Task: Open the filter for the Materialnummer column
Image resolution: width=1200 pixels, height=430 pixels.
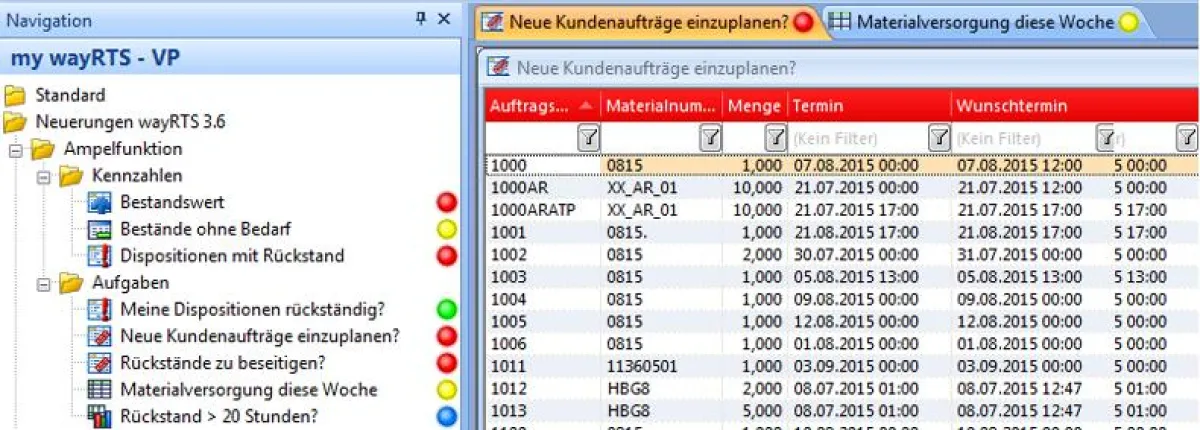Action: pyautogui.click(x=709, y=138)
